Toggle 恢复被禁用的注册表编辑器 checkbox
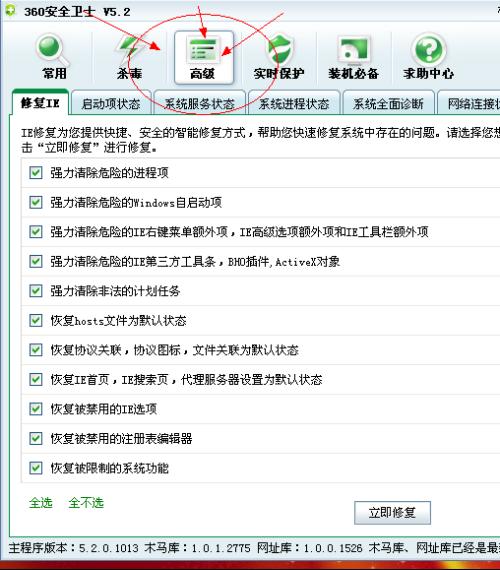This screenshot has width=500, height=570. pos(36,438)
